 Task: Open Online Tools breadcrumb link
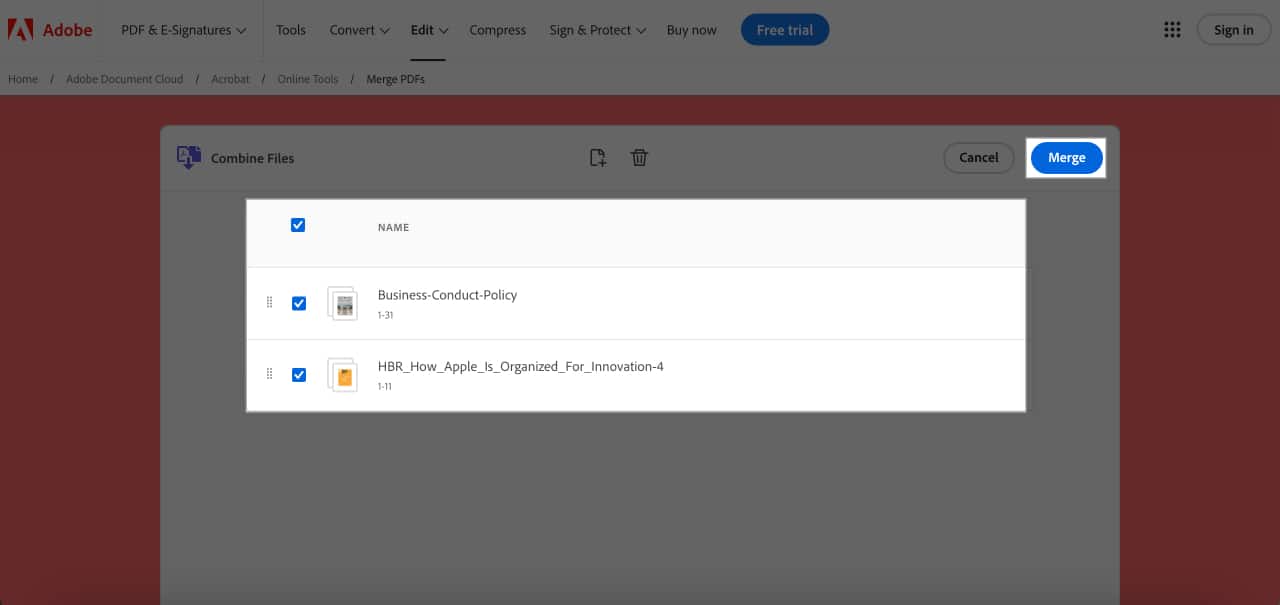[x=308, y=79]
